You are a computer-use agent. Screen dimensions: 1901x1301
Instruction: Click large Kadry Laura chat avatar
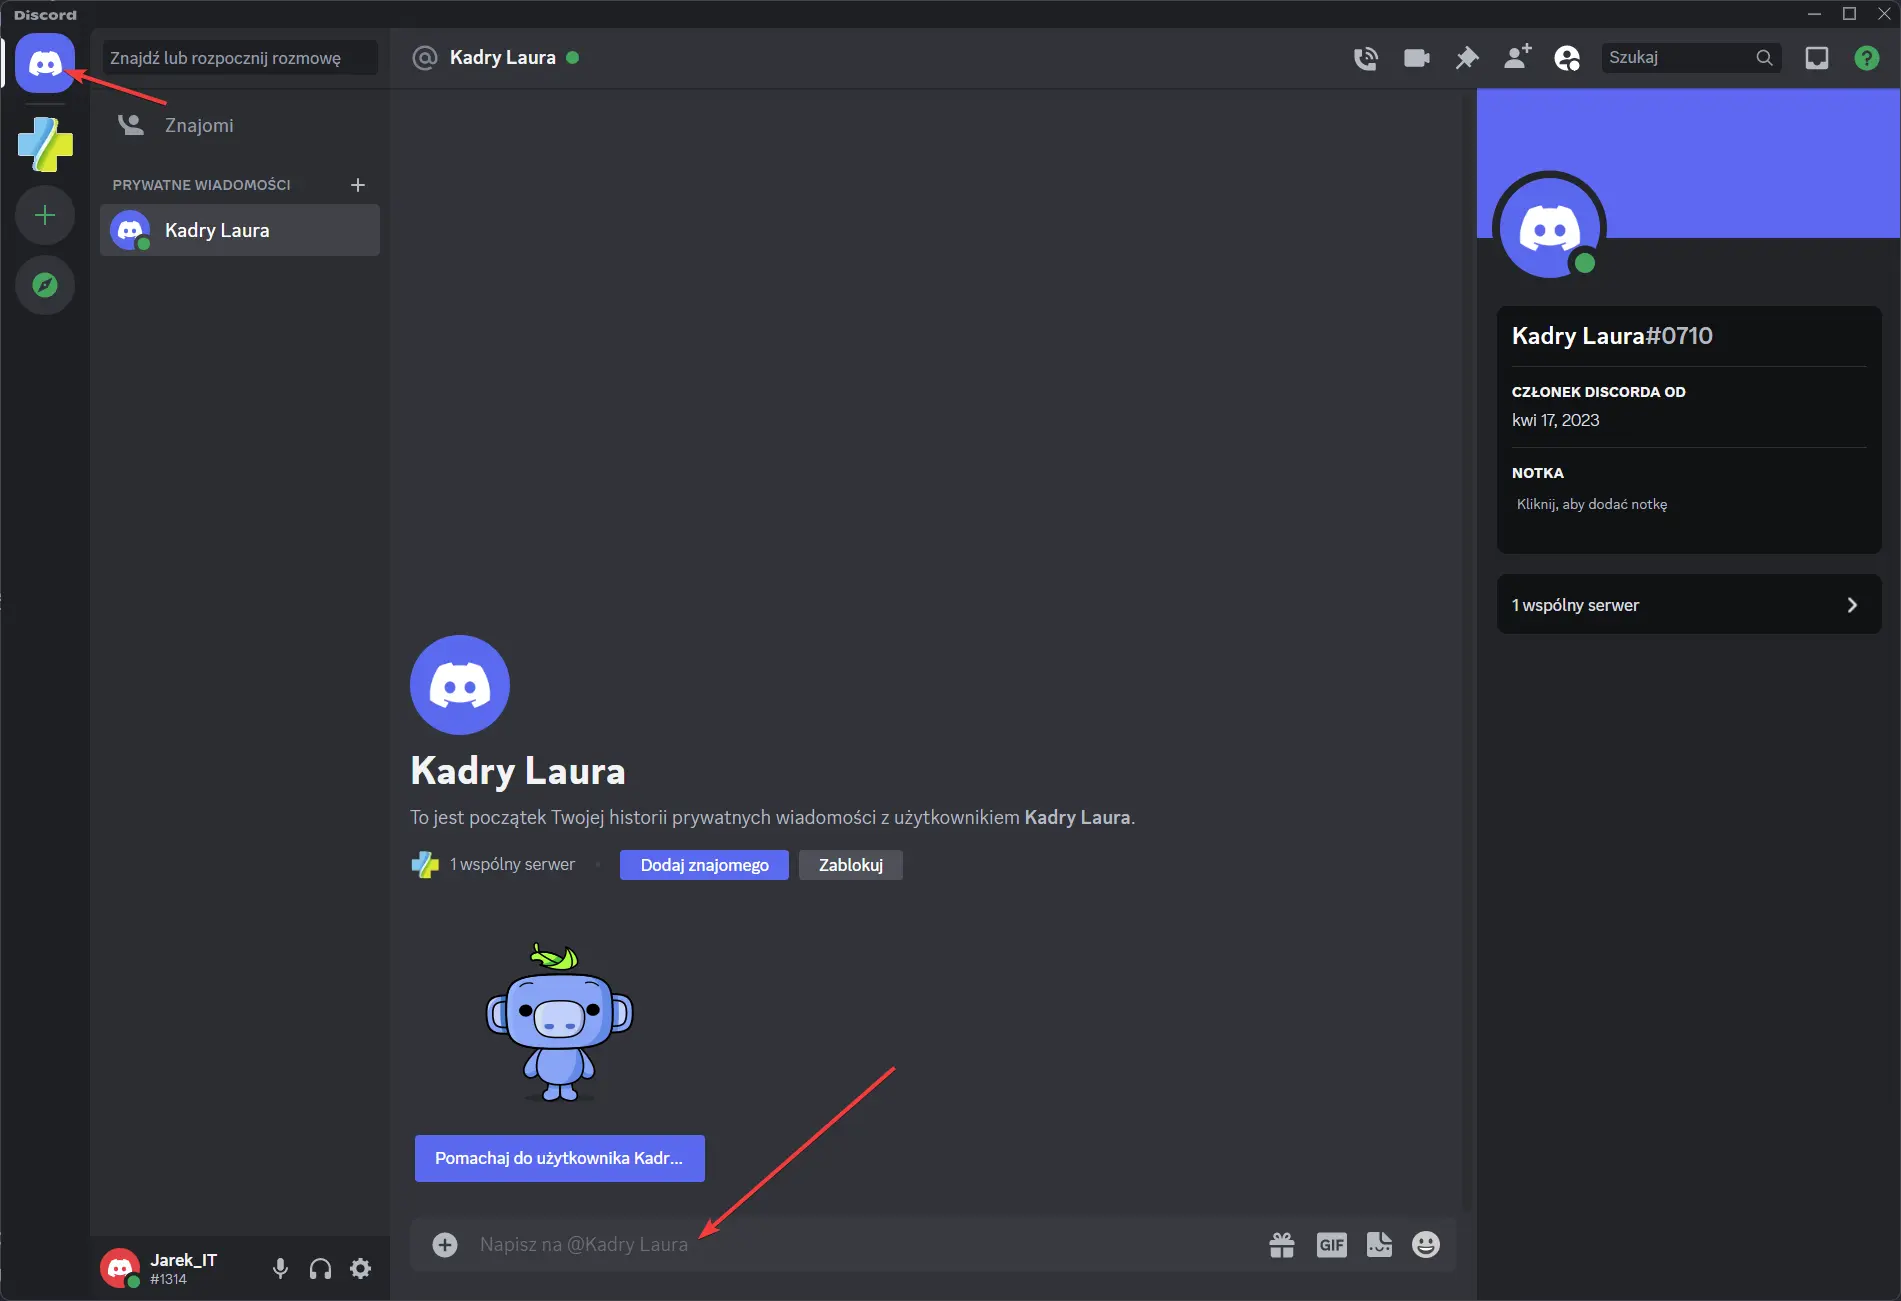(460, 685)
